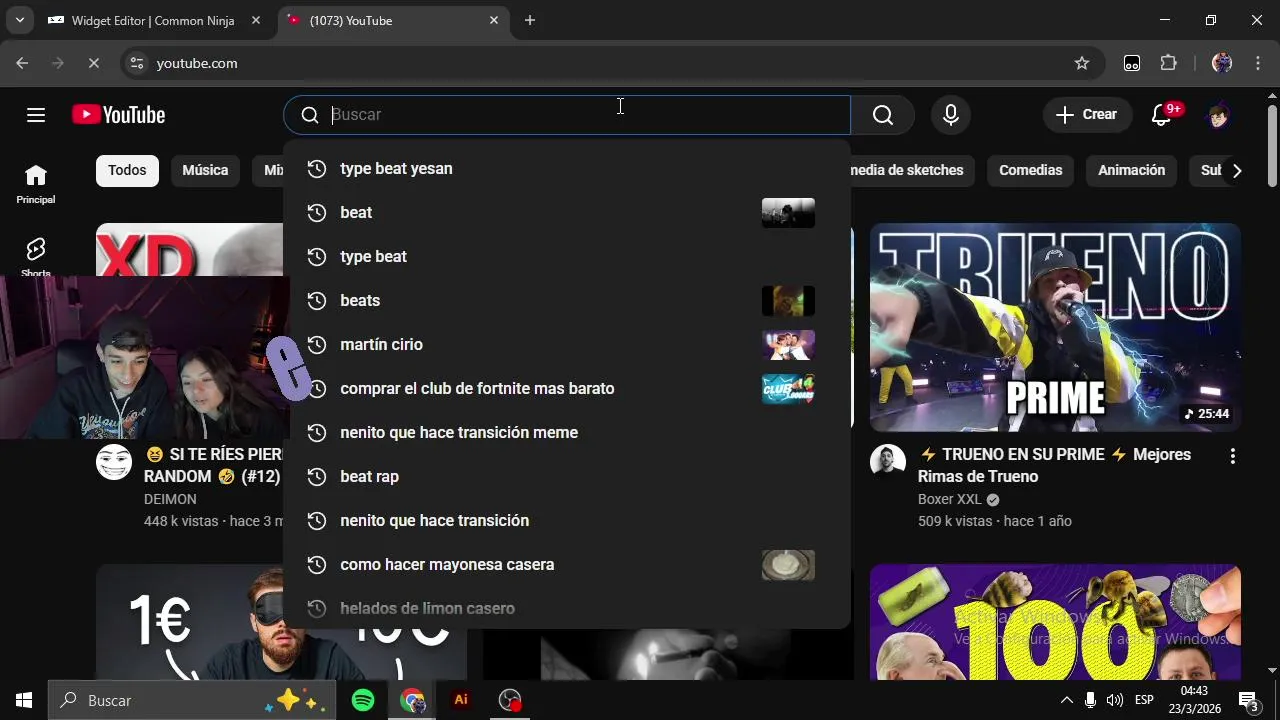1280x720 pixels.
Task: Open the taskbar volume control
Action: point(1114,700)
